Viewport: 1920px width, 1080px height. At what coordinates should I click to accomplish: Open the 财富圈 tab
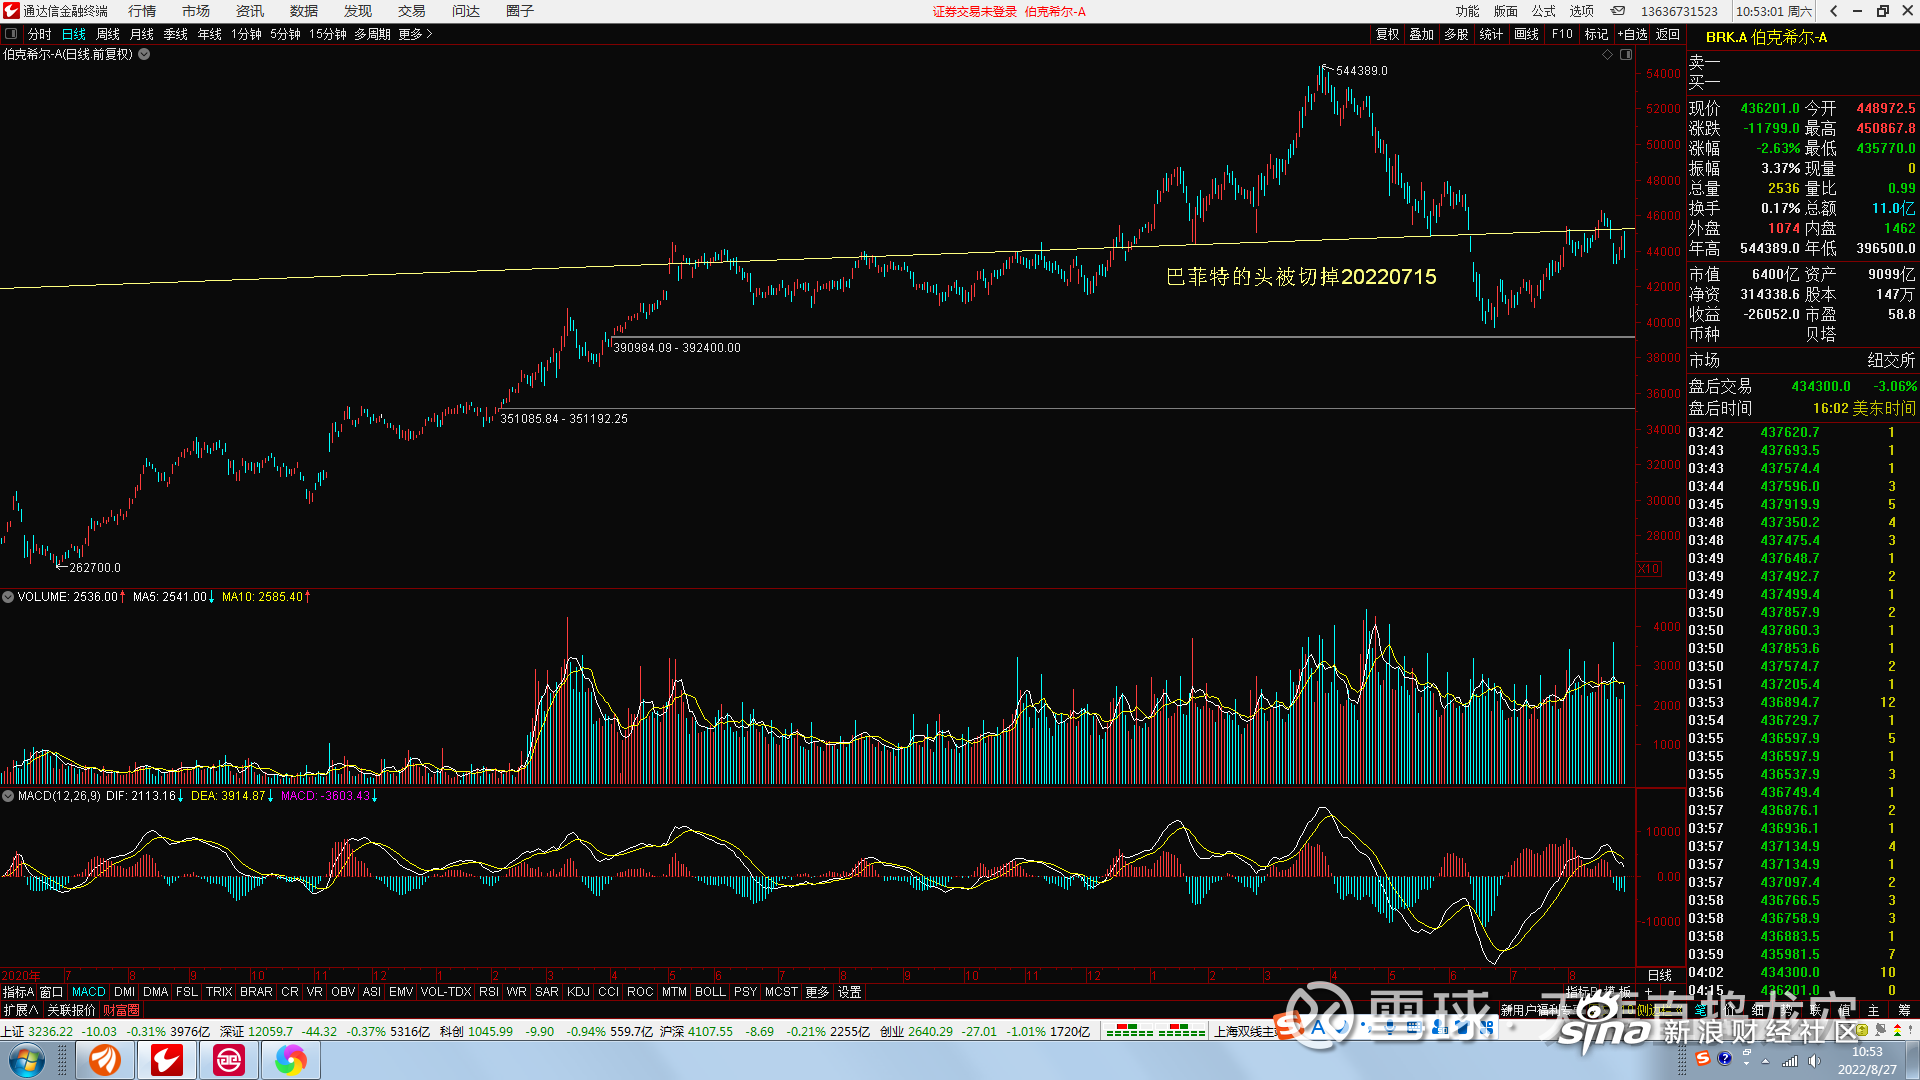[x=121, y=1010]
